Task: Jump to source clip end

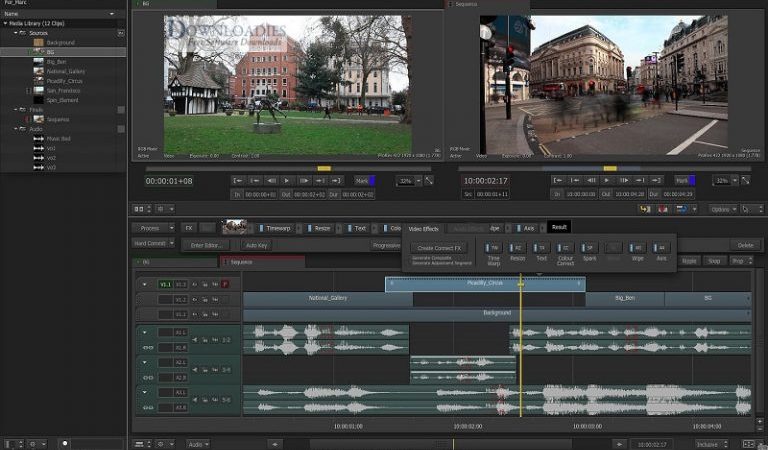Action: coord(336,181)
